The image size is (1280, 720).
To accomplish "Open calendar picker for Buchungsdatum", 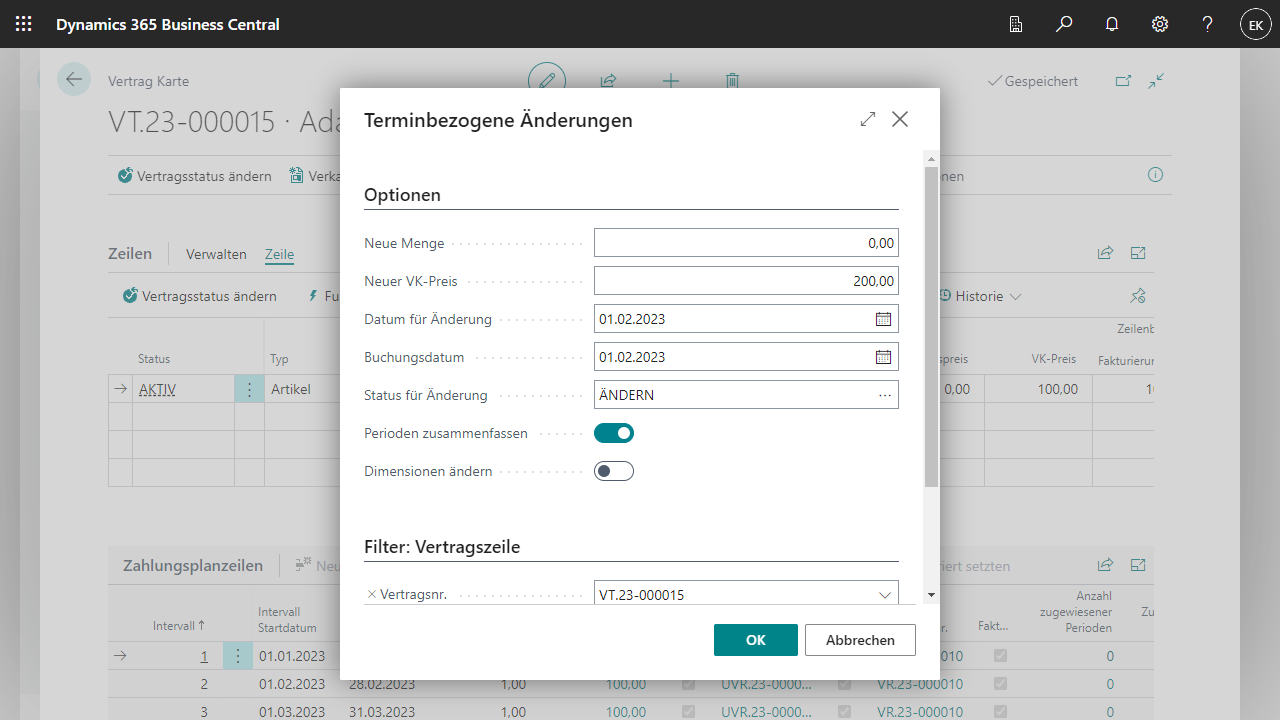I will coord(883,357).
